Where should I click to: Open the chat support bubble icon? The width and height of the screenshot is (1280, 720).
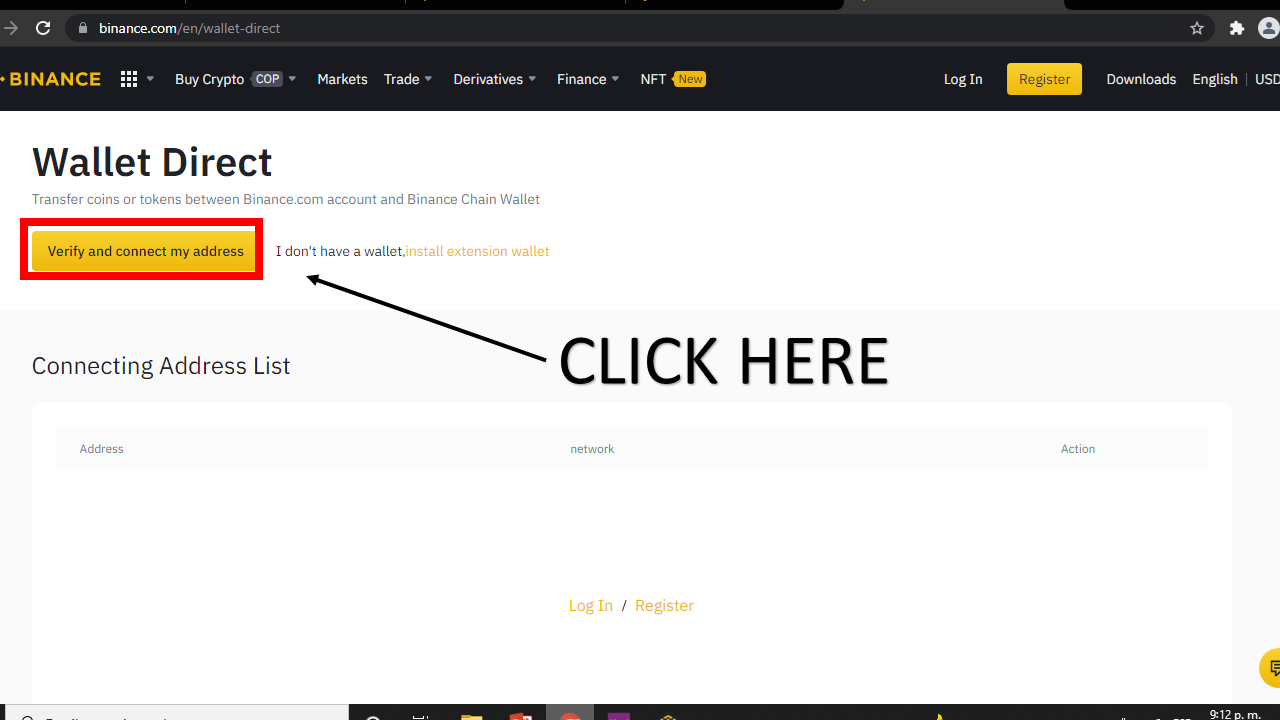(1271, 668)
